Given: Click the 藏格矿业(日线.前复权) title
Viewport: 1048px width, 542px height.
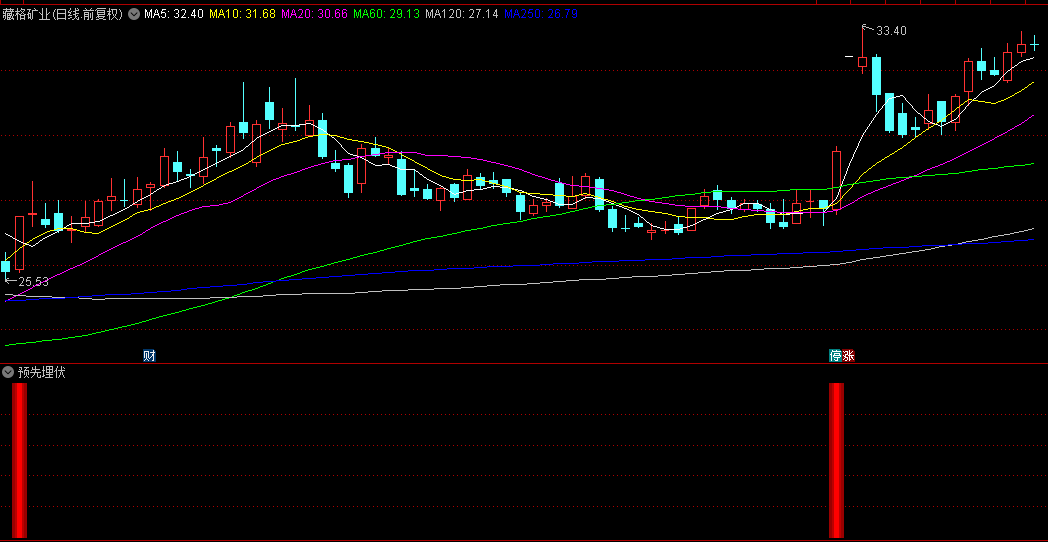Looking at the screenshot, I should 63,13.
